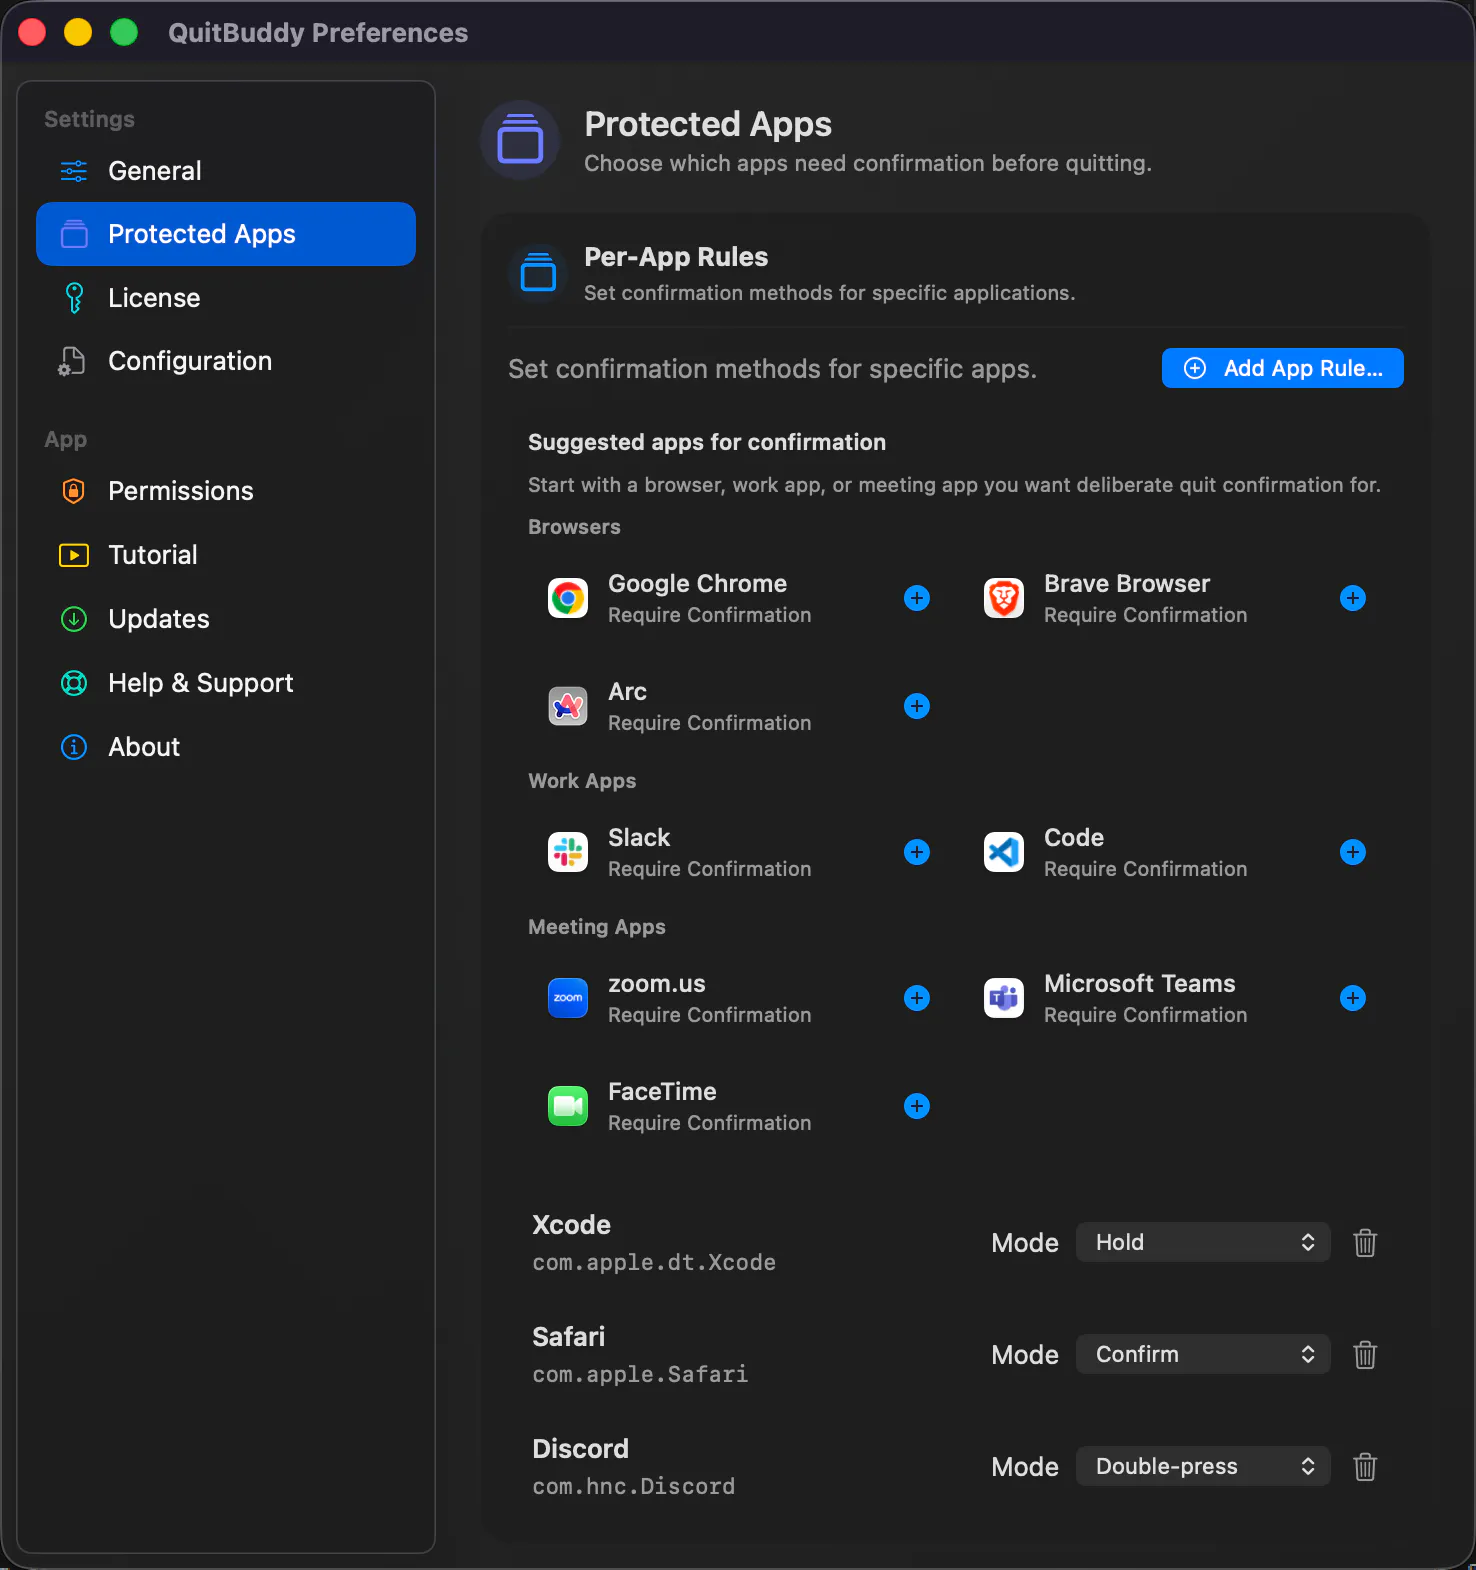Delete the Safari rule via trash icon

click(1365, 1355)
